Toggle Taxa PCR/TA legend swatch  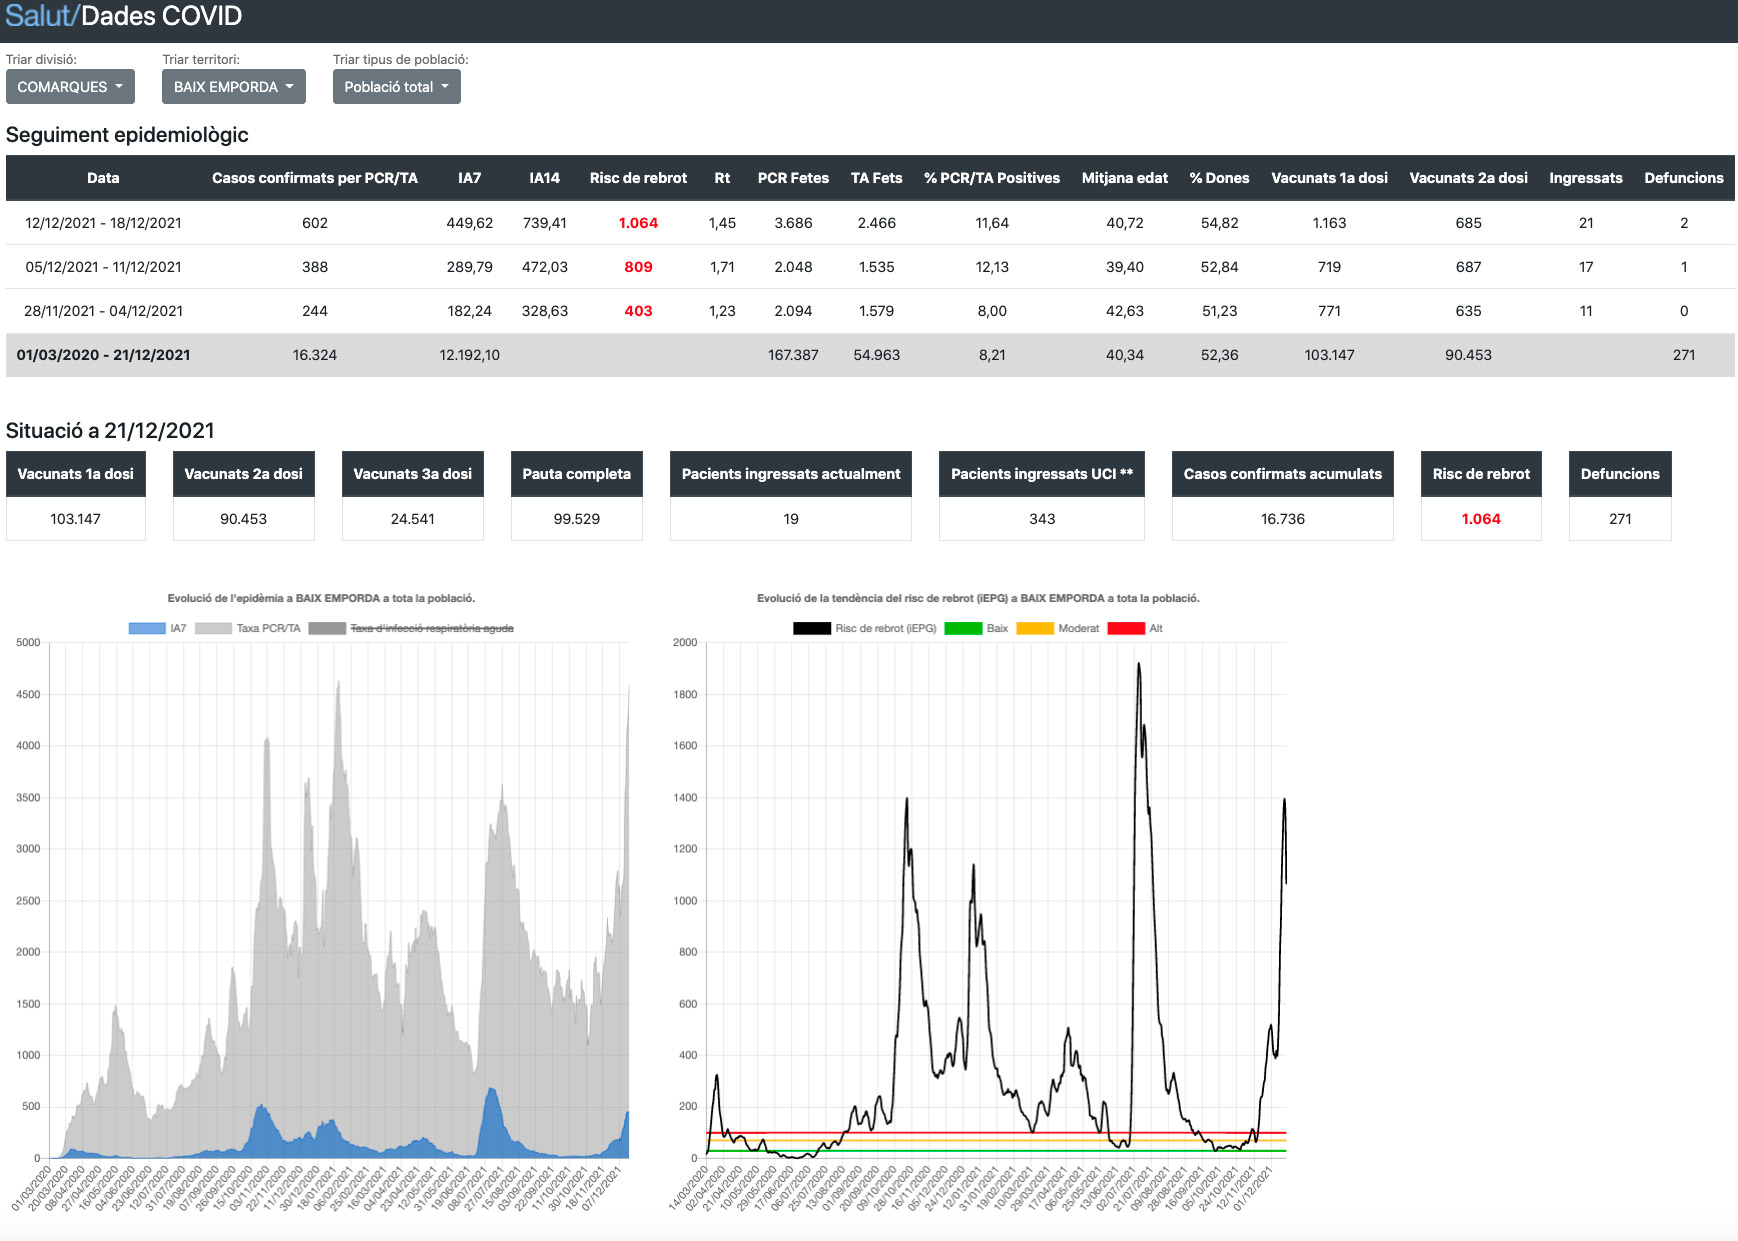pyautogui.click(x=213, y=628)
